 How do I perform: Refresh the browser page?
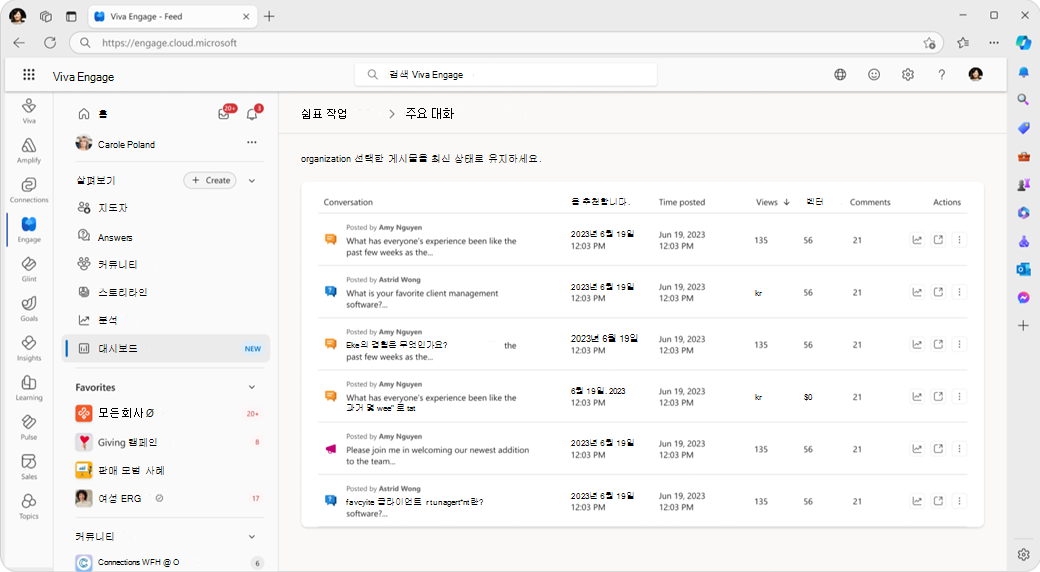[50, 42]
